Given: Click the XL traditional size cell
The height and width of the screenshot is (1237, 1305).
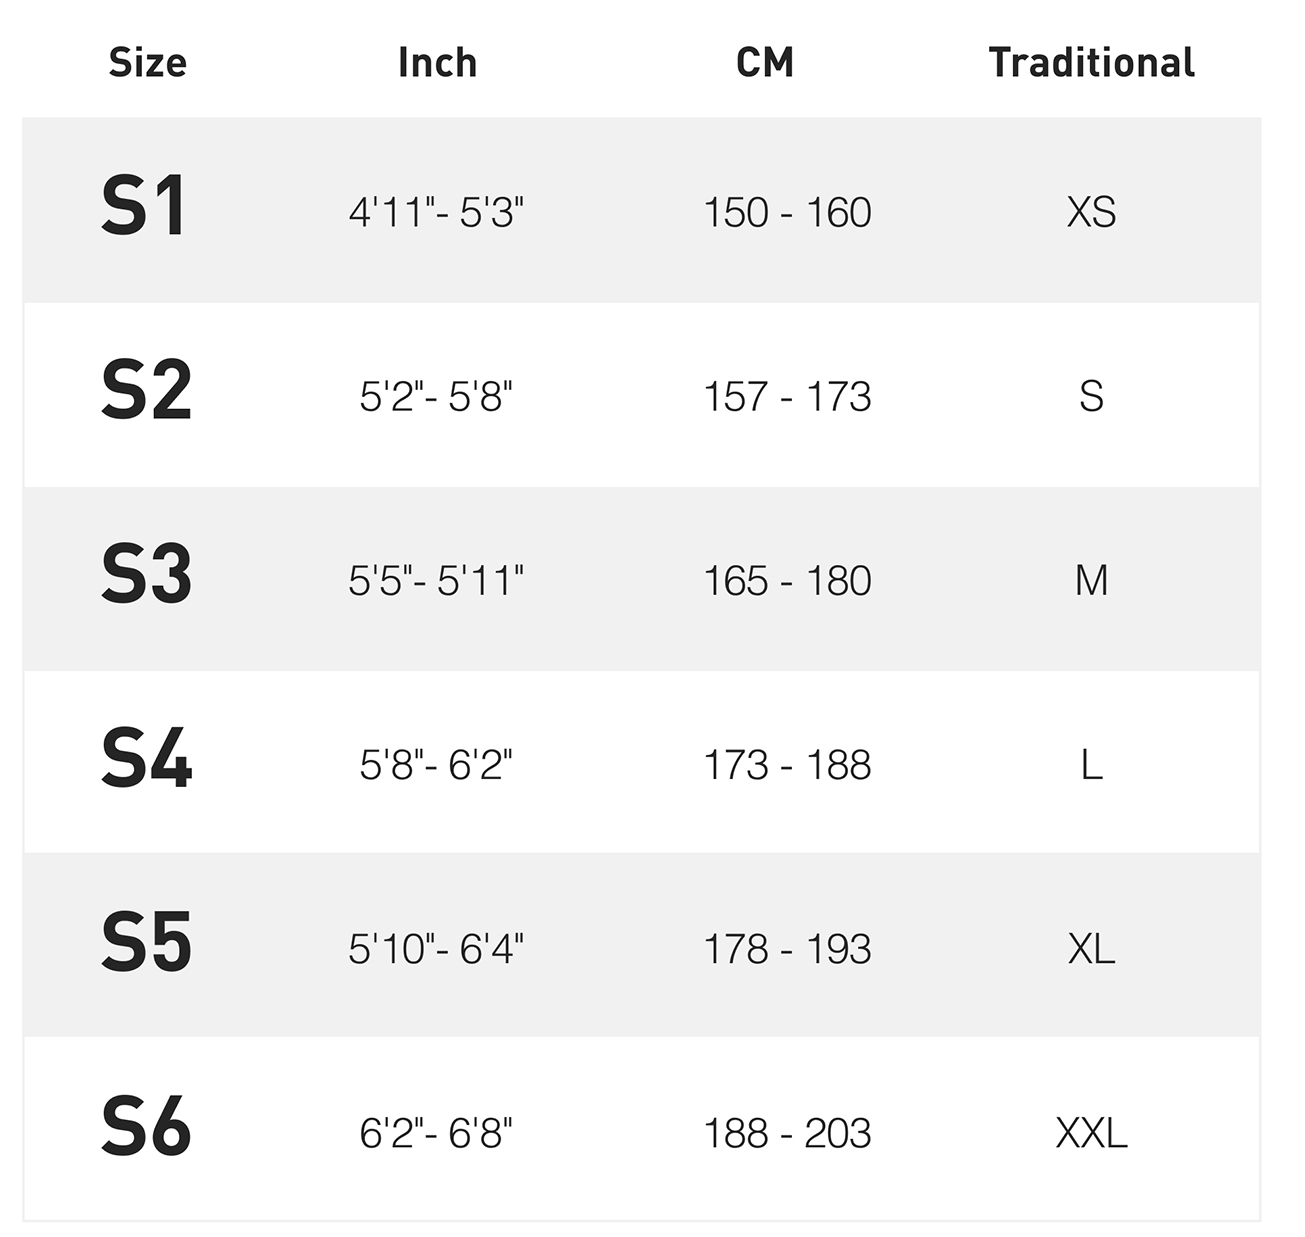Looking at the screenshot, I should pyautogui.click(x=1091, y=949).
